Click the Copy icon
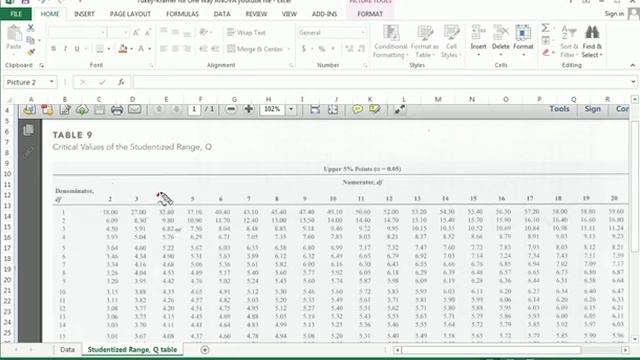The image size is (640, 360). 30,40
